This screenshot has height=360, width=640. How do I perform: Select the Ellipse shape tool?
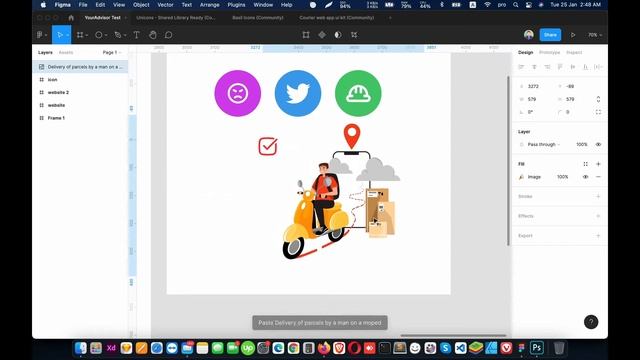click(x=99, y=35)
